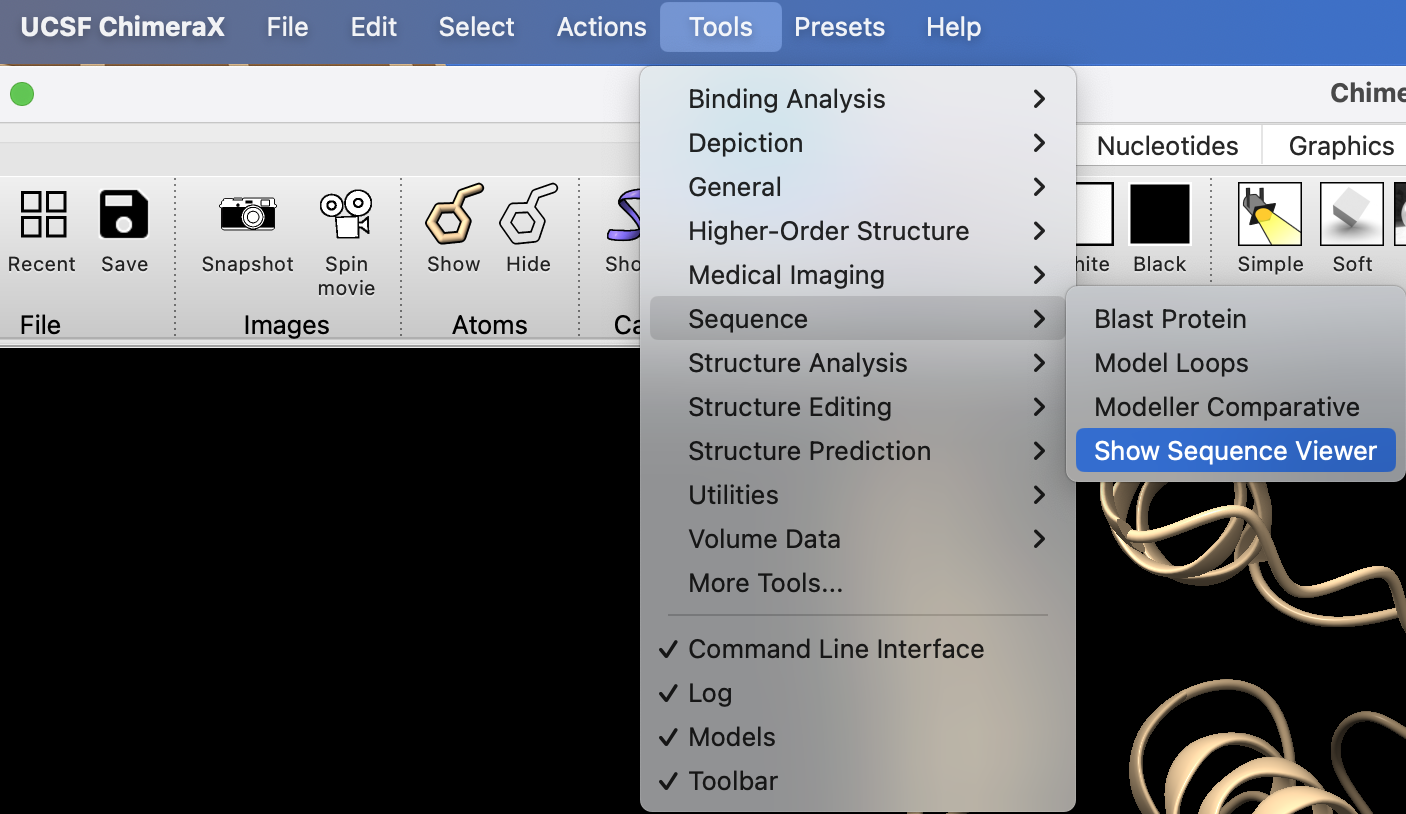1406x814 pixels.
Task: Click the Spin movie icon
Action: pos(346,215)
